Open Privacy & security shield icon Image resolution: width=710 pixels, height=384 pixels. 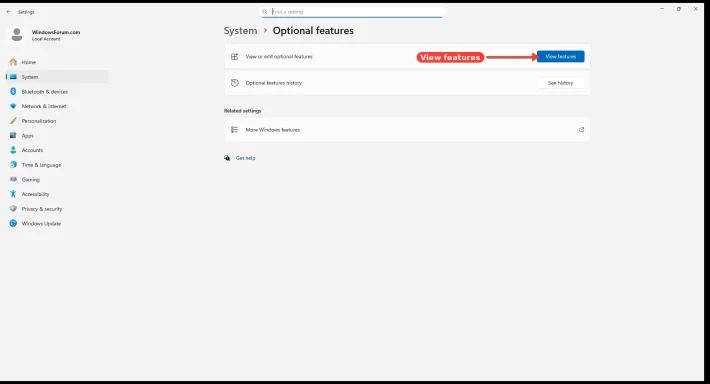13,209
